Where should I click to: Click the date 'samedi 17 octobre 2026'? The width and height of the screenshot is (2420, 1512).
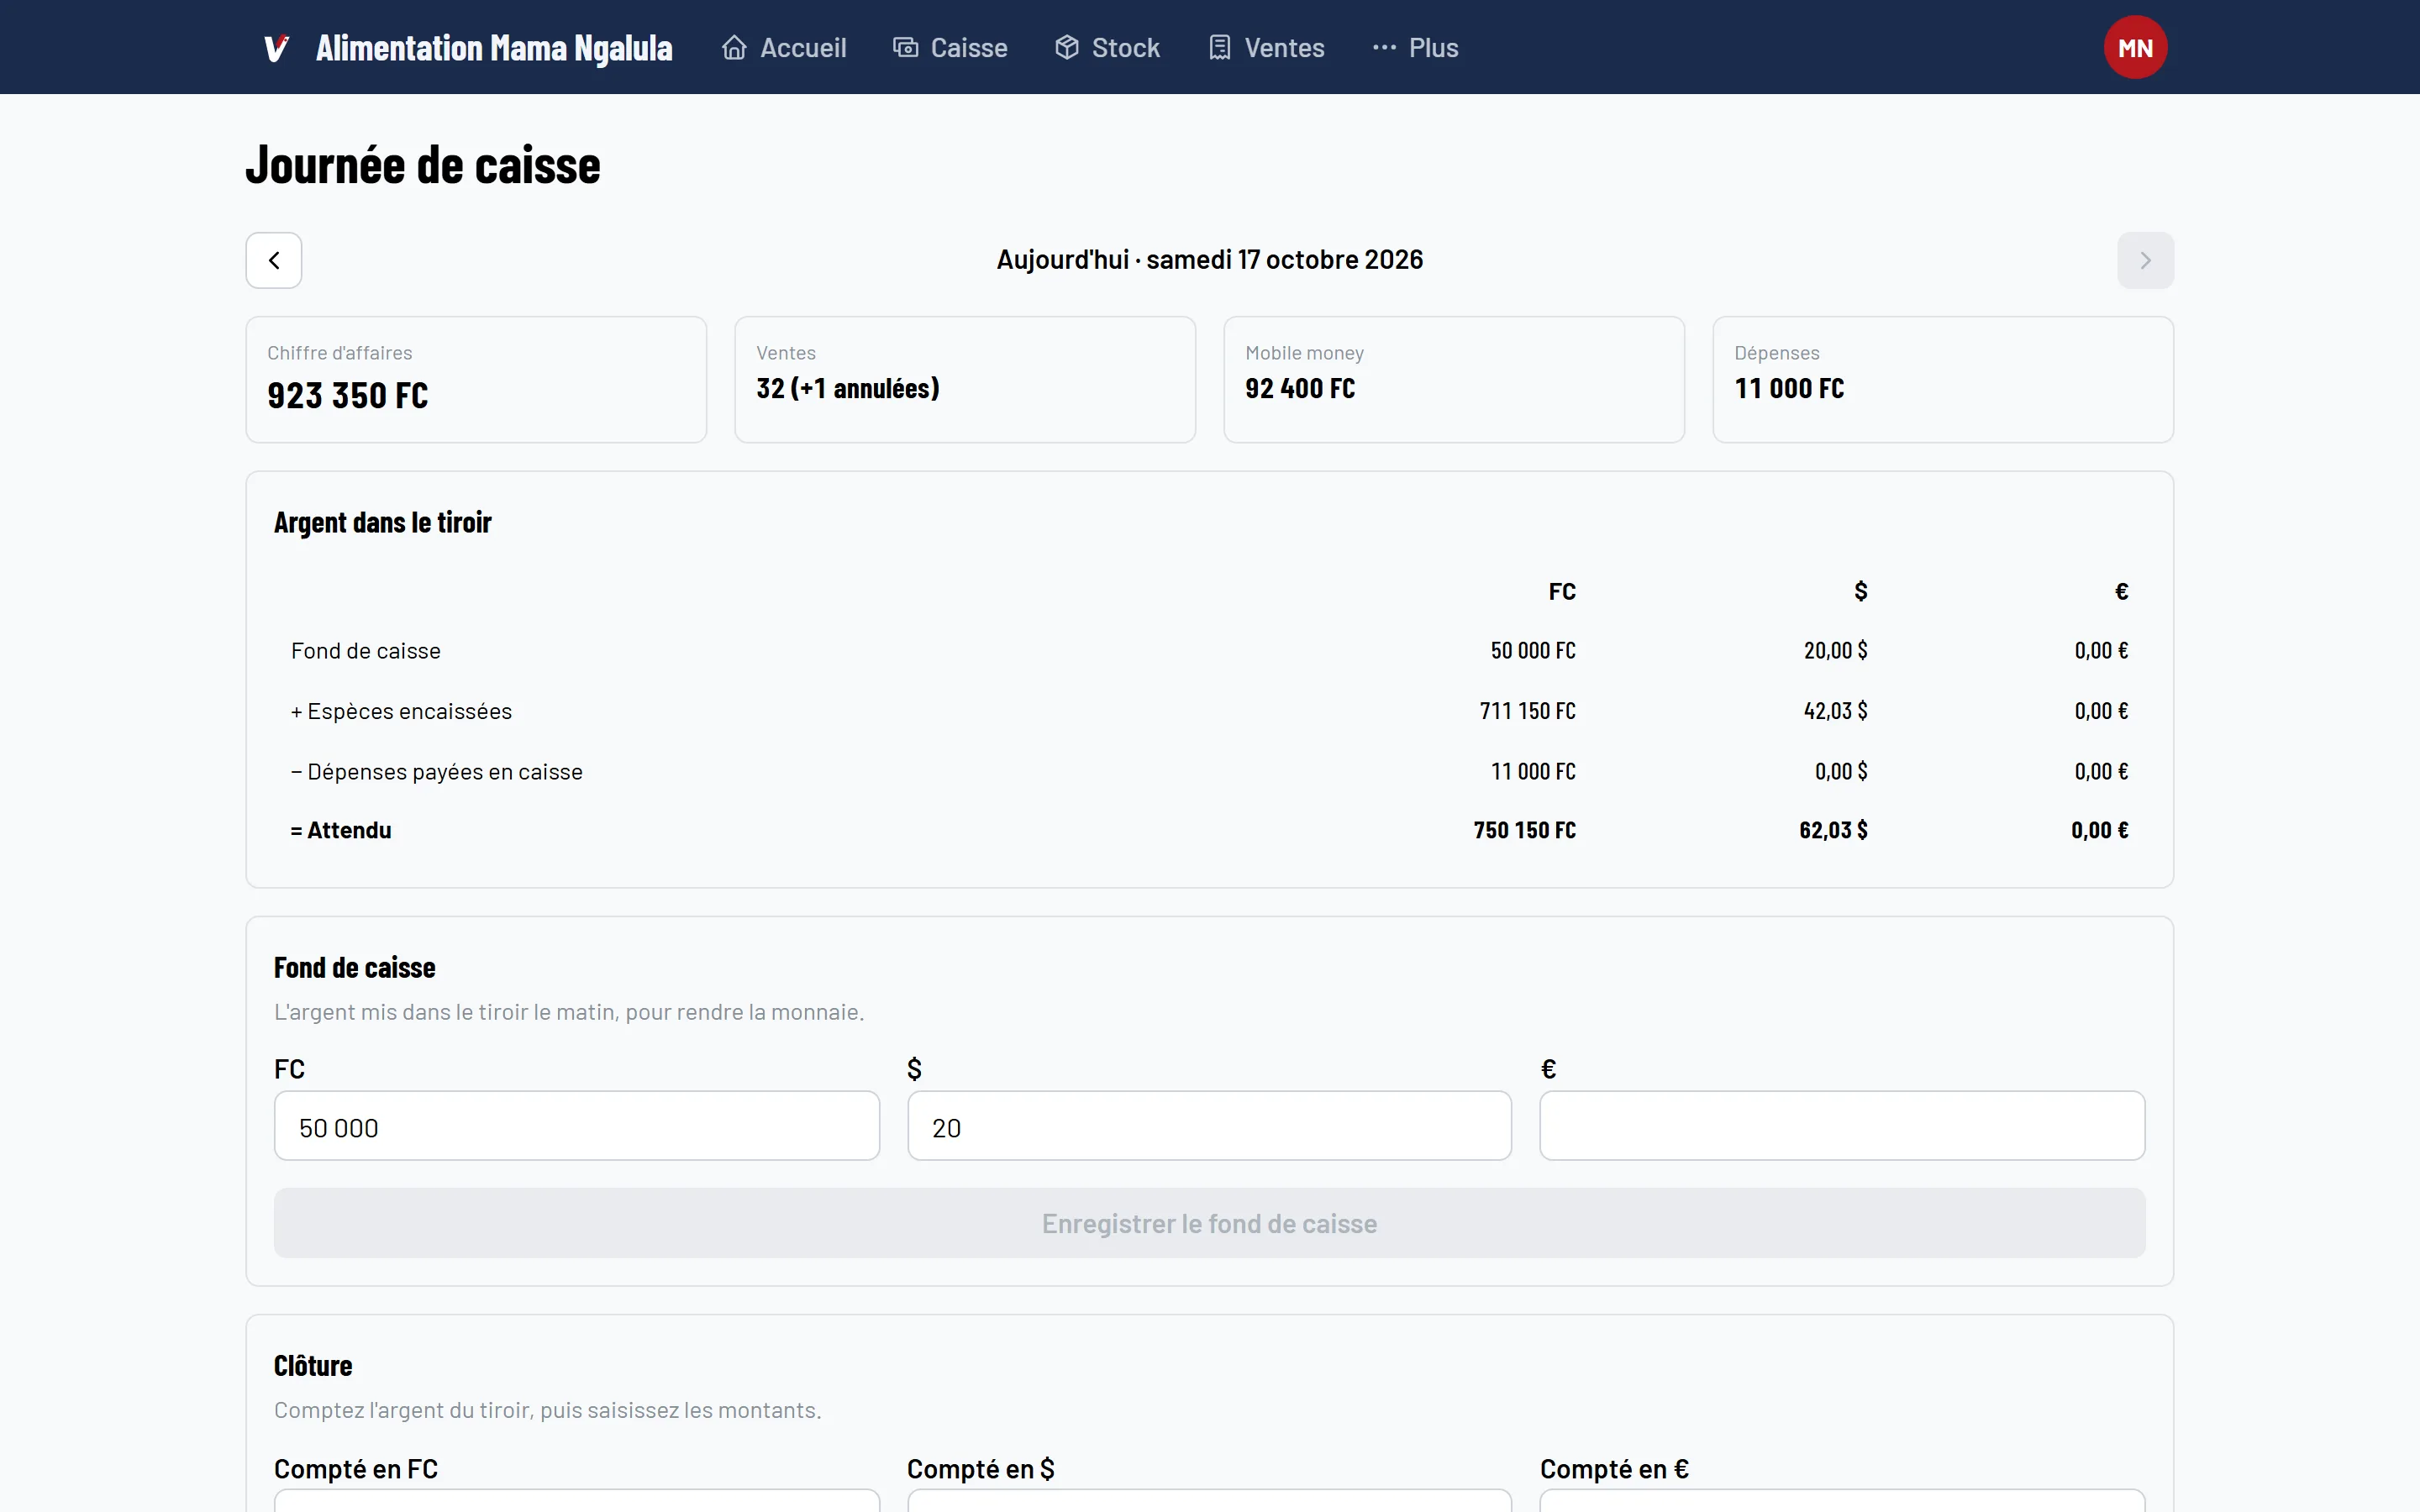pos(1284,260)
